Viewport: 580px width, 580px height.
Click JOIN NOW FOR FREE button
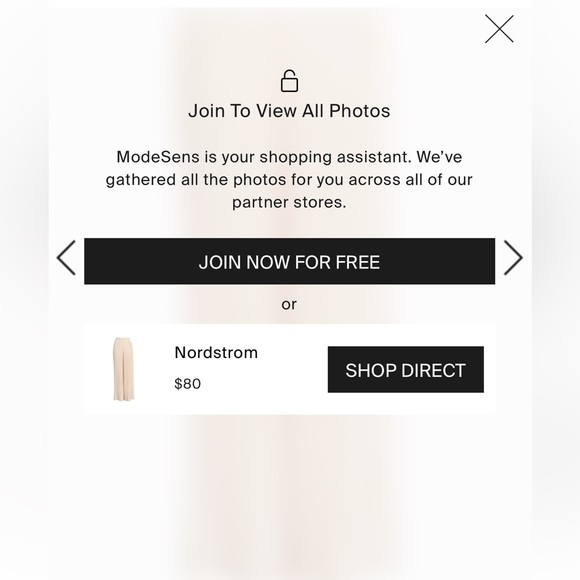click(x=289, y=261)
